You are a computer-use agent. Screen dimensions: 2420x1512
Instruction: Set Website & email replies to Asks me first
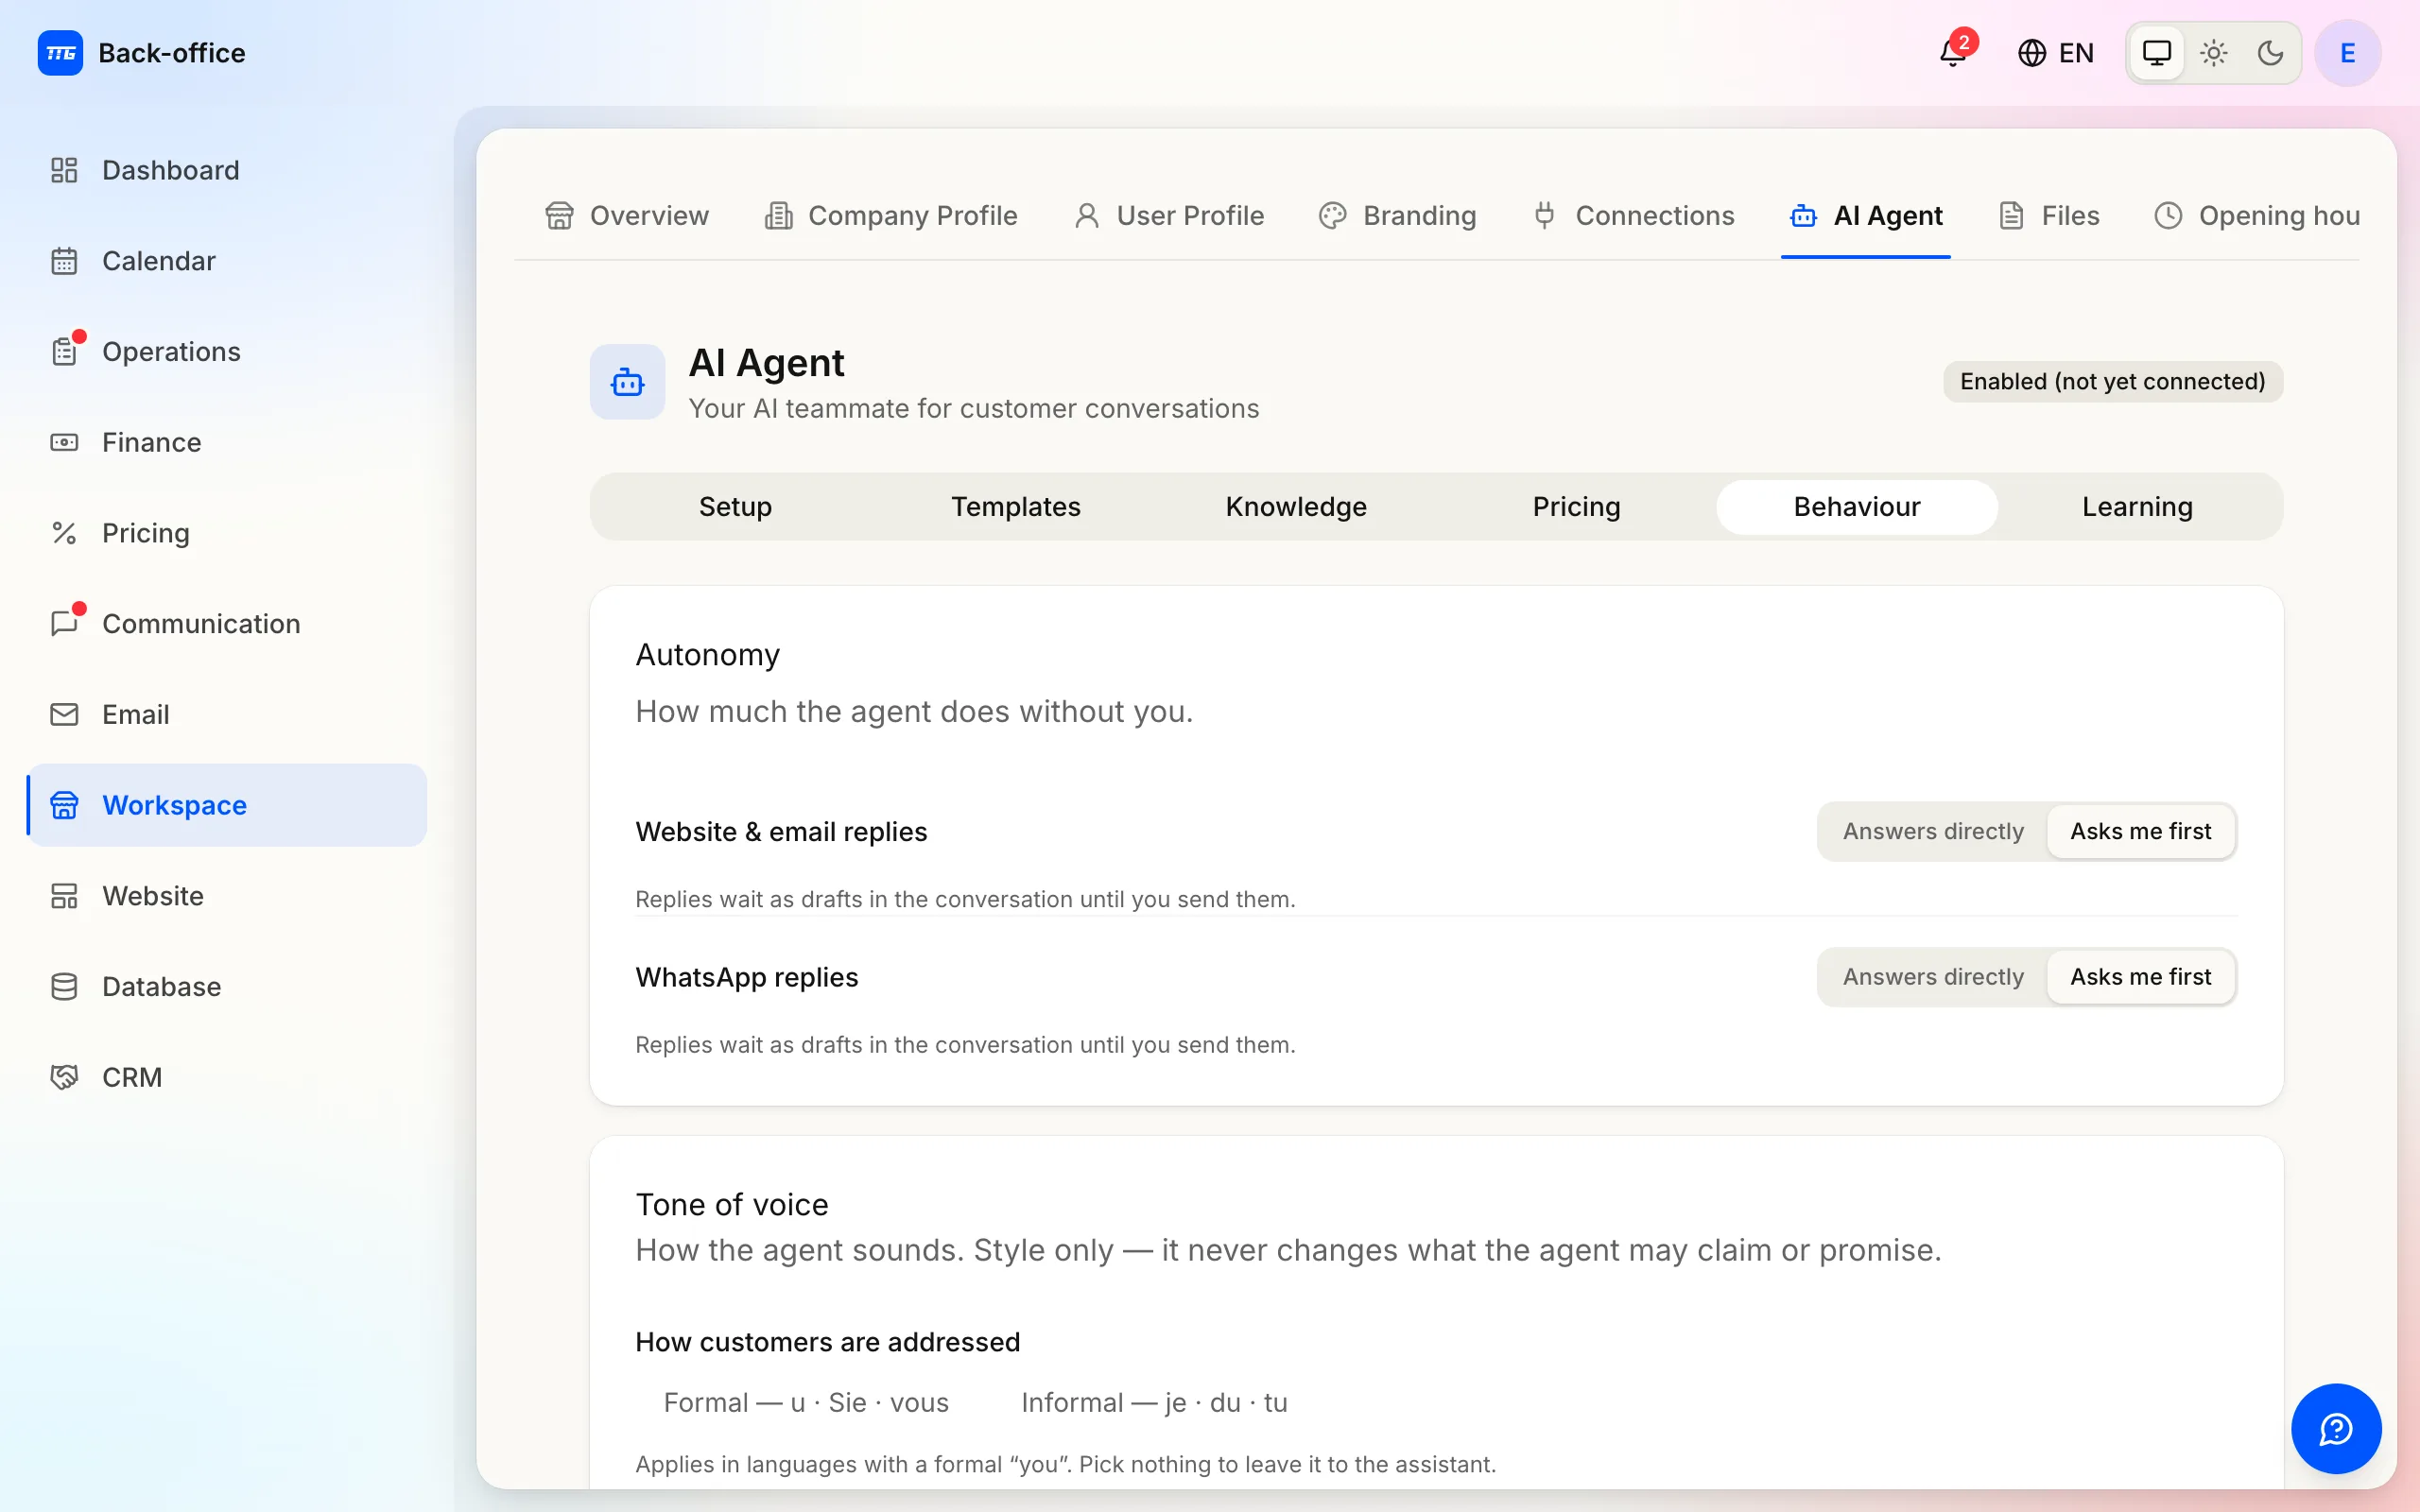coord(2140,831)
